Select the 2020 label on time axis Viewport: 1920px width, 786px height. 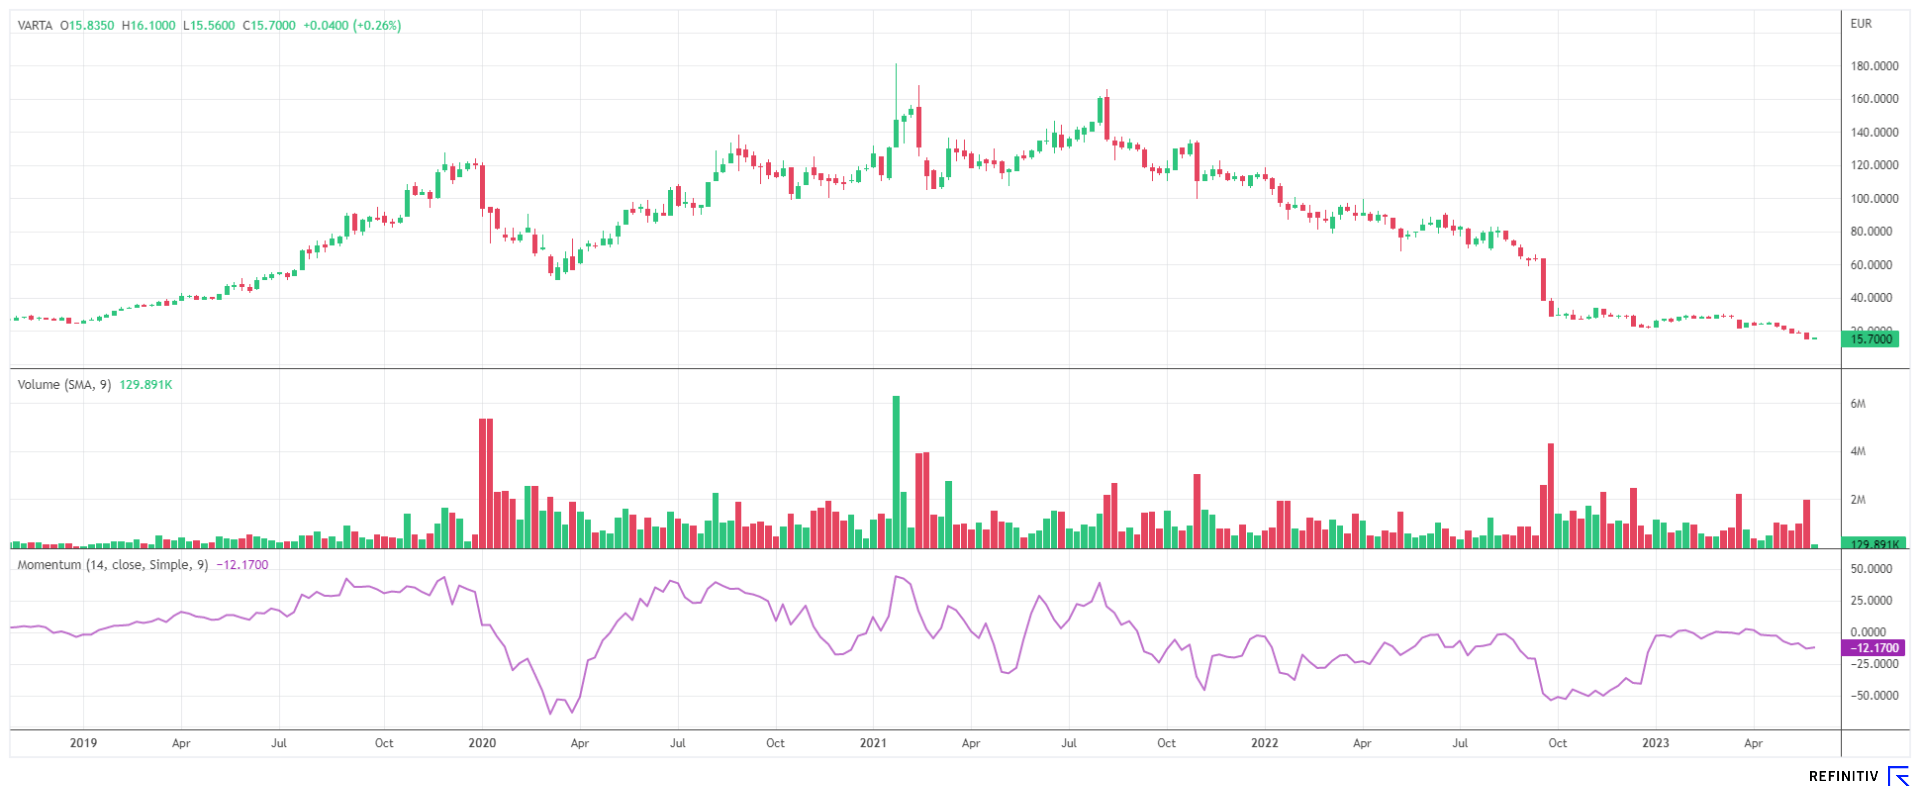pos(482,743)
